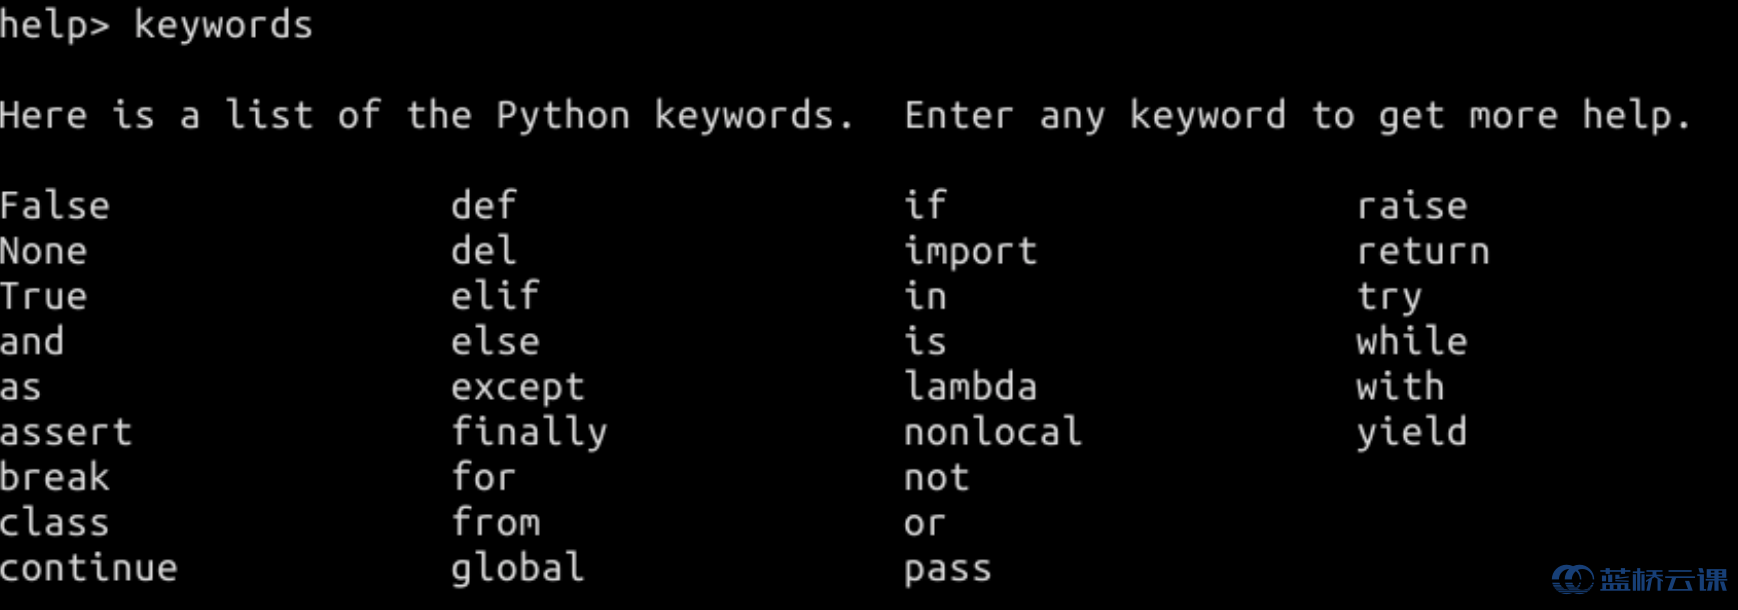Click on the 'global' keyword
1738x610 pixels.
click(518, 569)
